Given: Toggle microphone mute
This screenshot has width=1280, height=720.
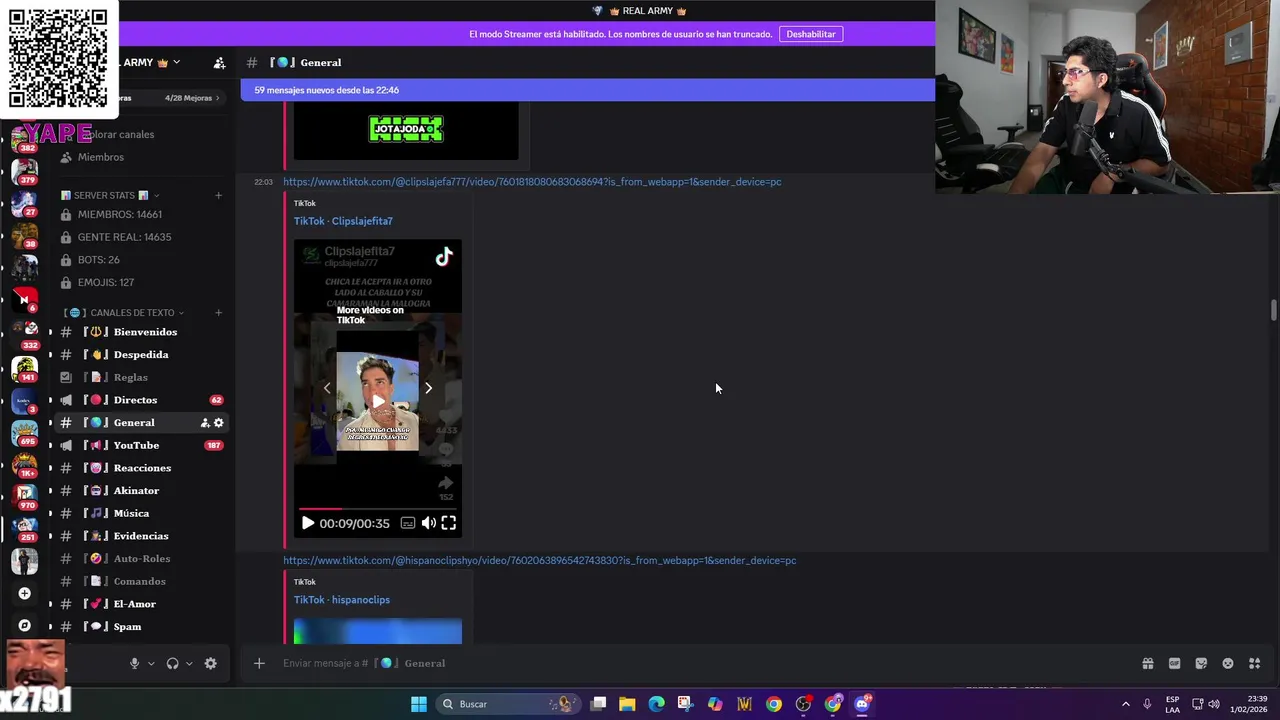Looking at the screenshot, I should [134, 663].
